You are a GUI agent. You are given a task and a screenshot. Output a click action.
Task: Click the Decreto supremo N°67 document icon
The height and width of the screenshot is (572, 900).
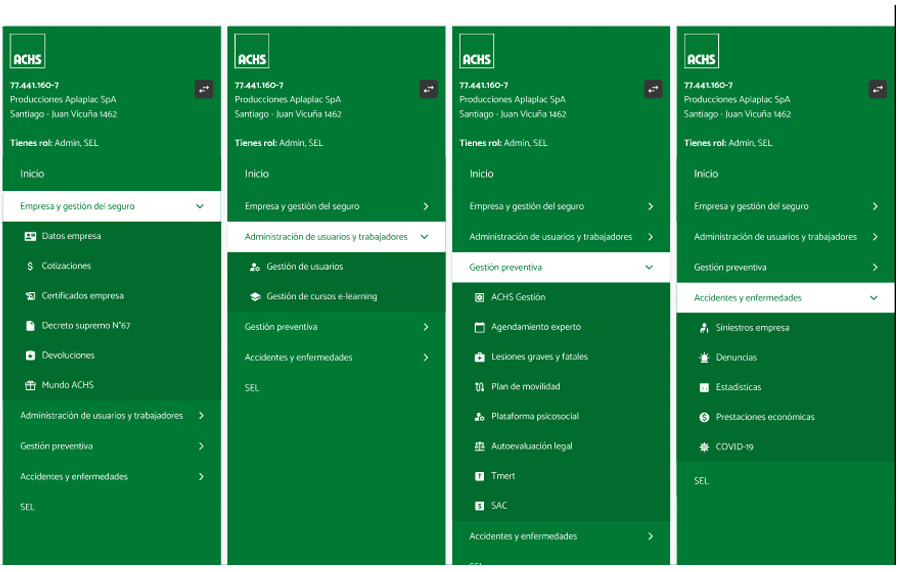click(x=30, y=326)
